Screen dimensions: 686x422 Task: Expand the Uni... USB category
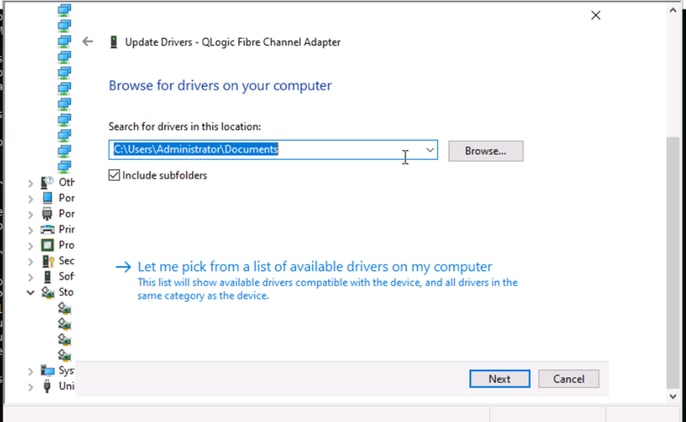(x=30, y=387)
